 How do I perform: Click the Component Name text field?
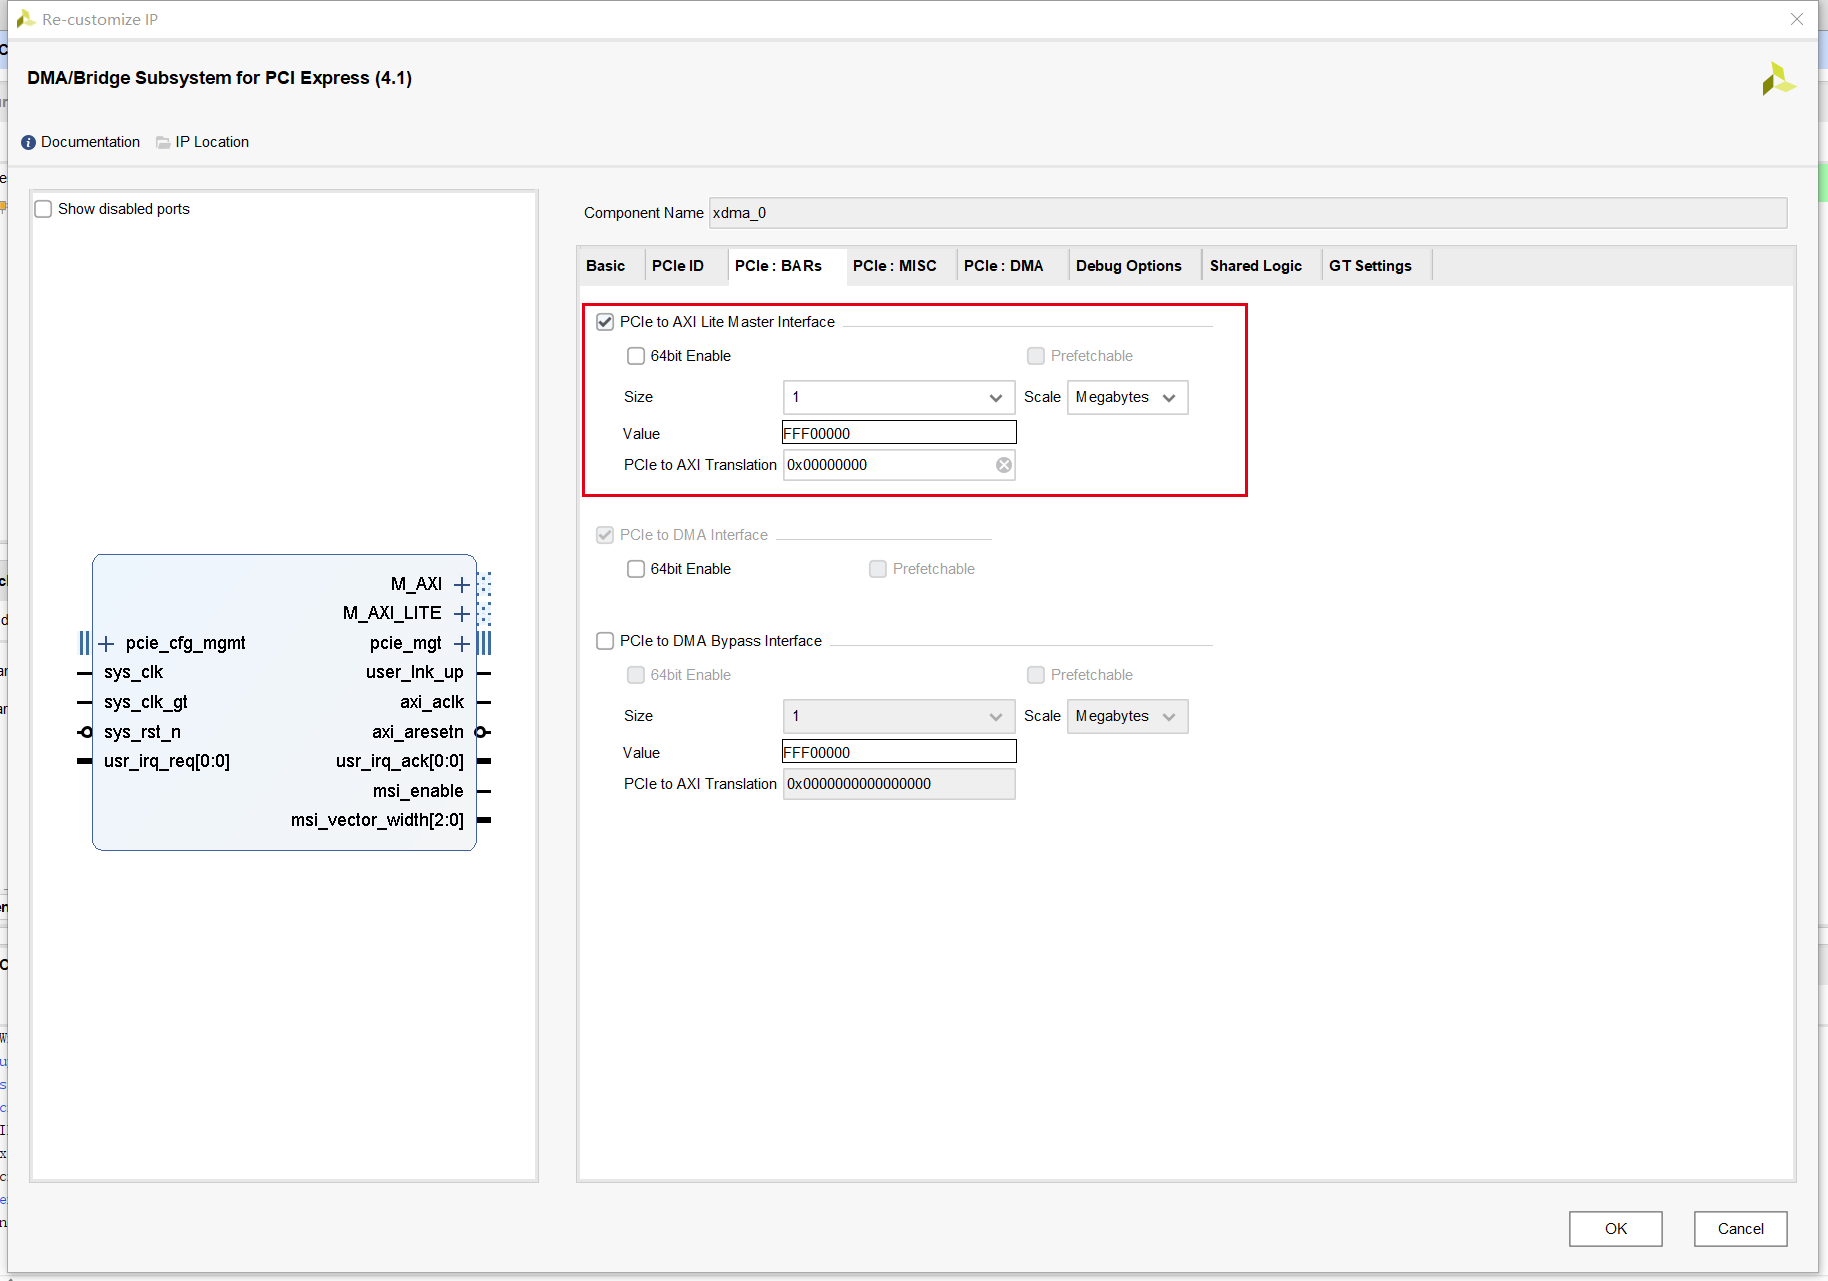1246,213
